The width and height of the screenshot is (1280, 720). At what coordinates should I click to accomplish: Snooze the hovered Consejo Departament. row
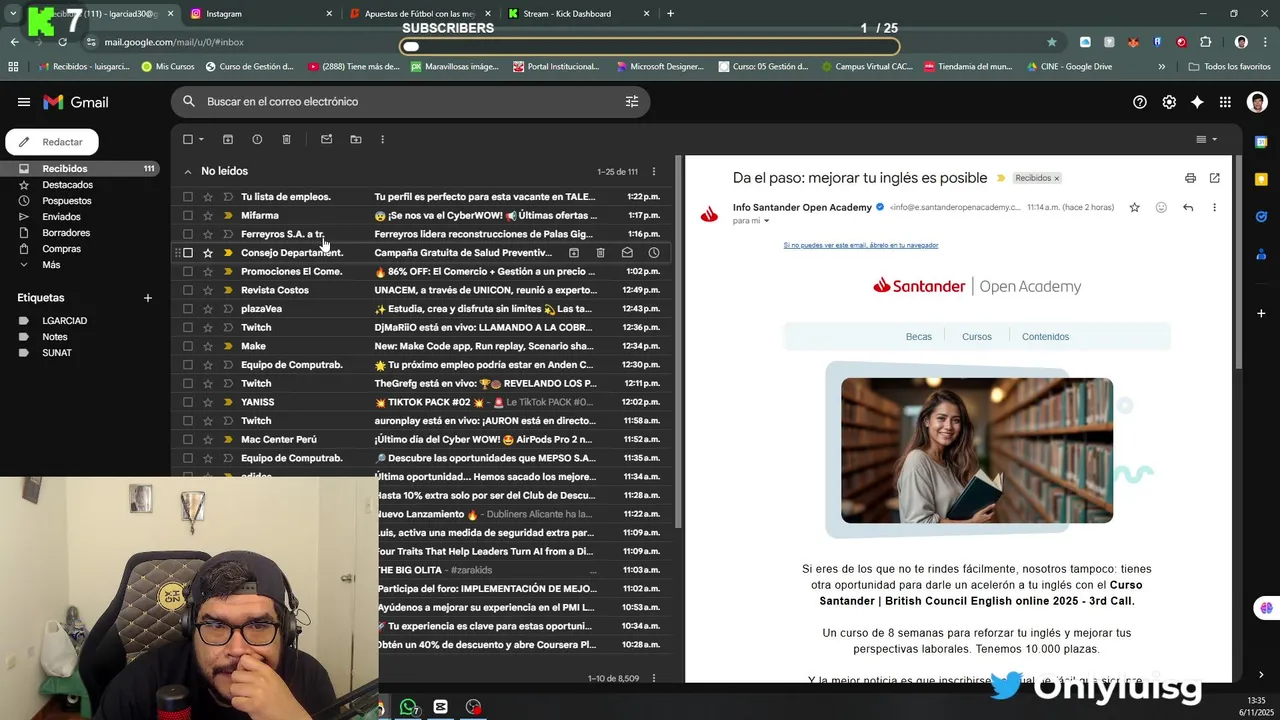654,253
